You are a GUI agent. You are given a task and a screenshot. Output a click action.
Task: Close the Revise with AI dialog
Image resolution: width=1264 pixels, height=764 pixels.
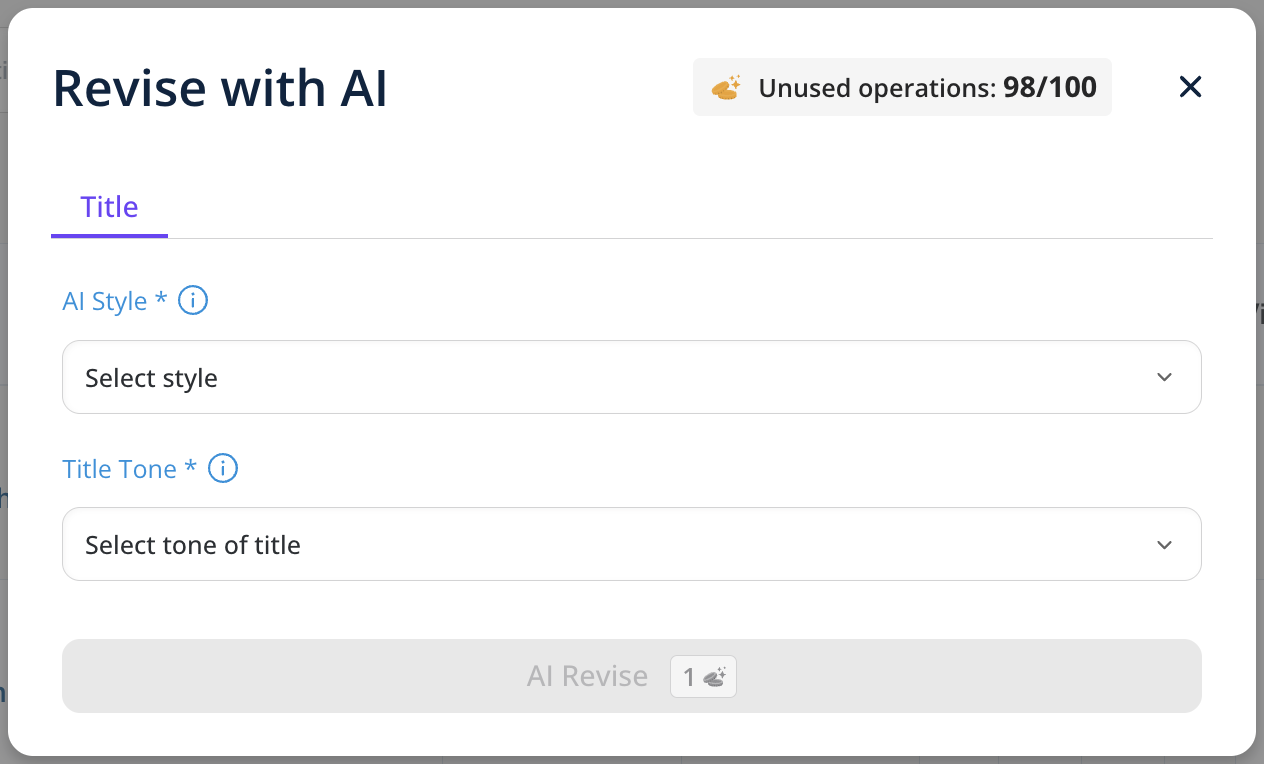[1190, 87]
